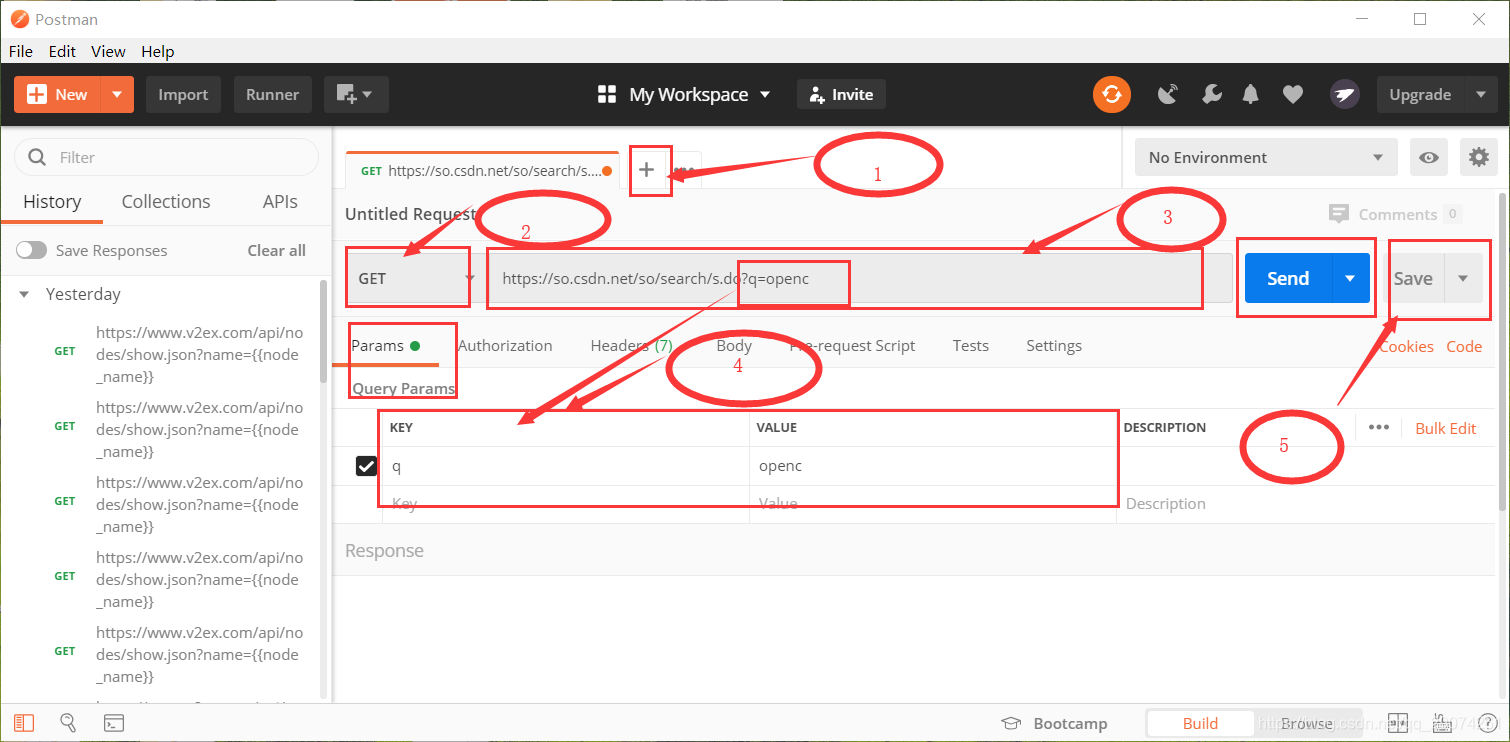Open the Authorization tab
Viewport: 1510px width, 742px height.
[x=505, y=346]
